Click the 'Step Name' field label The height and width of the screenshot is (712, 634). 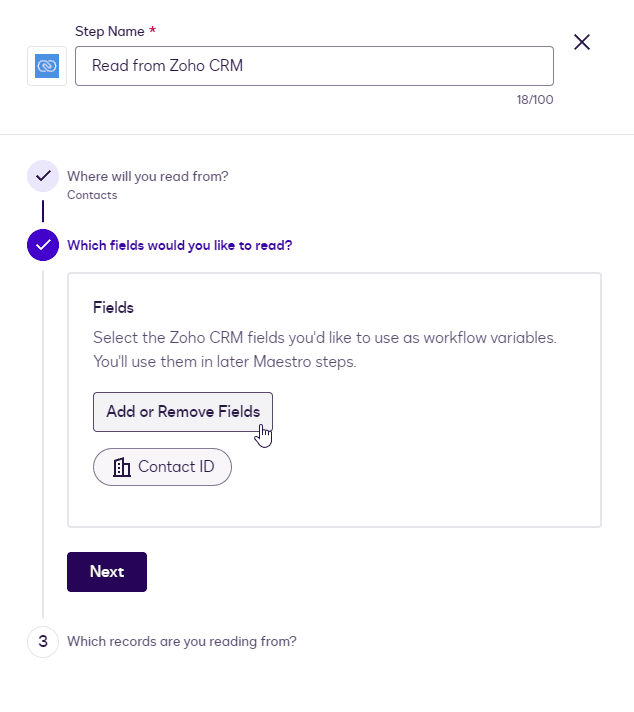point(109,32)
